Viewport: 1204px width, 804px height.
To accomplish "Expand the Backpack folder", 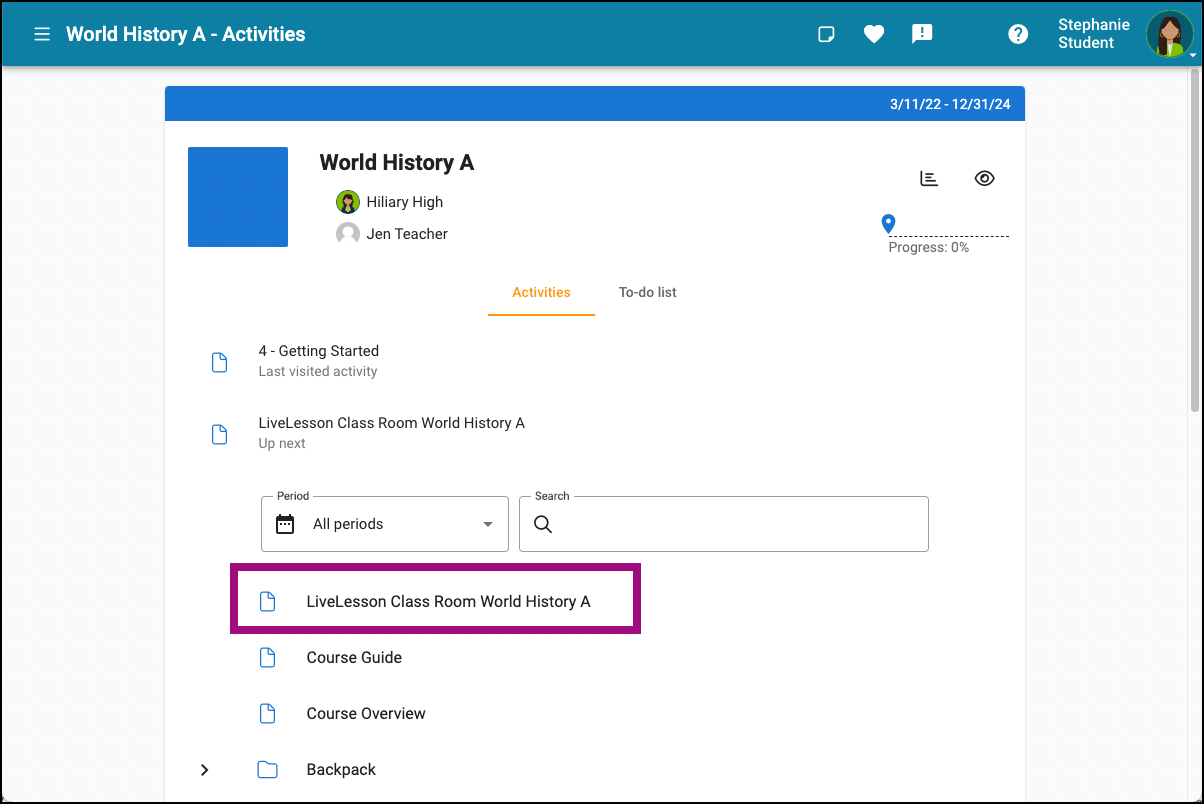I will pos(204,769).
